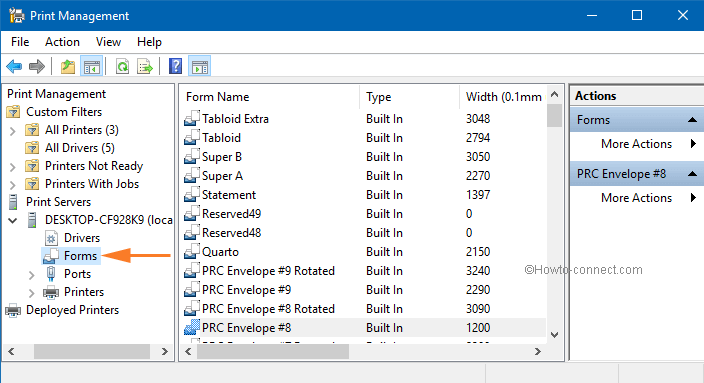This screenshot has height=383, width=704.
Task: Click the Printers printer icon in tree
Action: click(x=51, y=292)
